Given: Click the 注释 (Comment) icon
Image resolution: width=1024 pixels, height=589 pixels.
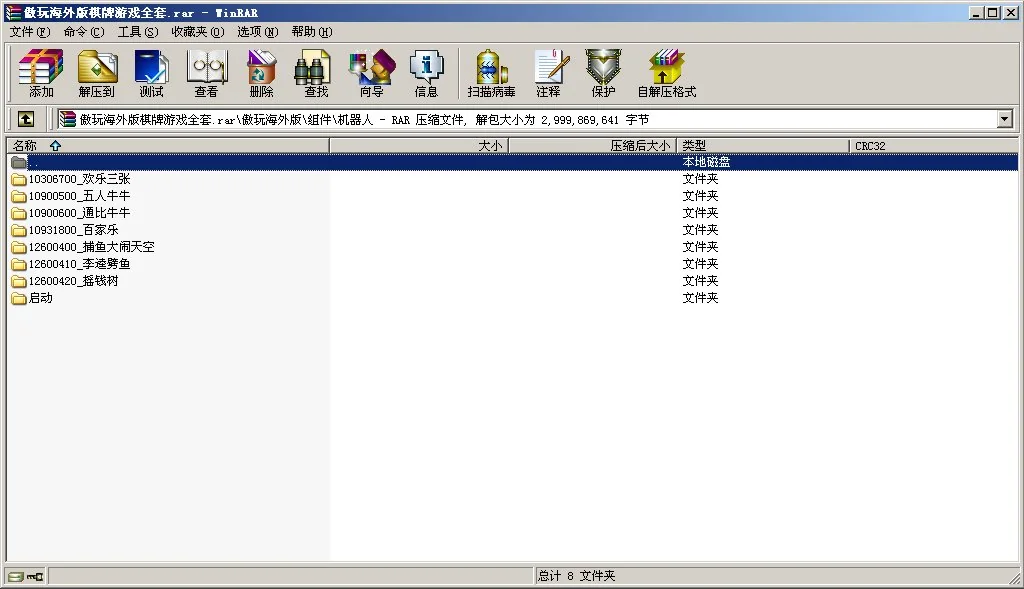Looking at the screenshot, I should click(x=551, y=73).
